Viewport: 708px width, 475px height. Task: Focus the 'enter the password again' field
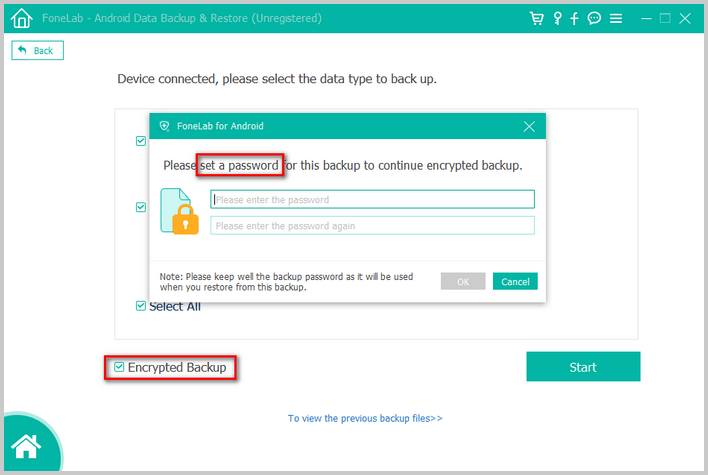(x=373, y=226)
